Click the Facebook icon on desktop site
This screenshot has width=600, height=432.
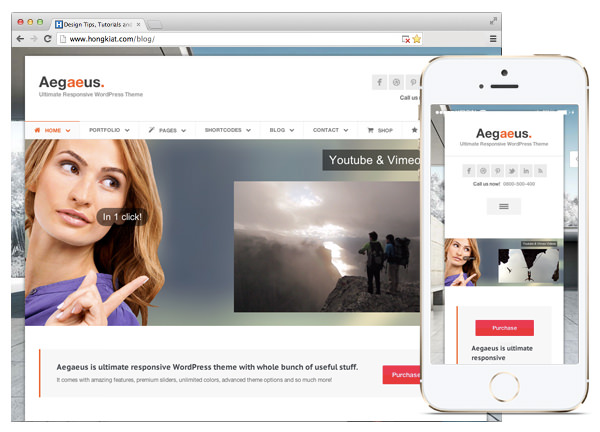pos(380,82)
